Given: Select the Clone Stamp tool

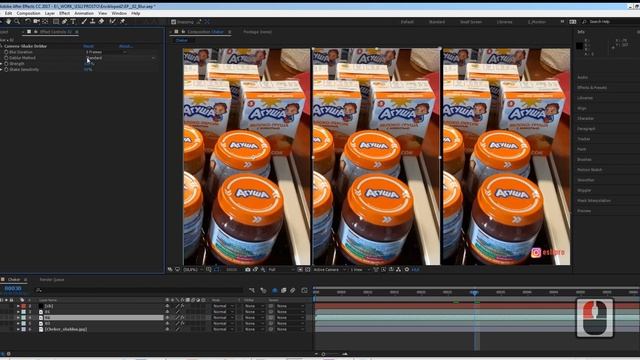Looking at the screenshot, I should click(x=93, y=21).
